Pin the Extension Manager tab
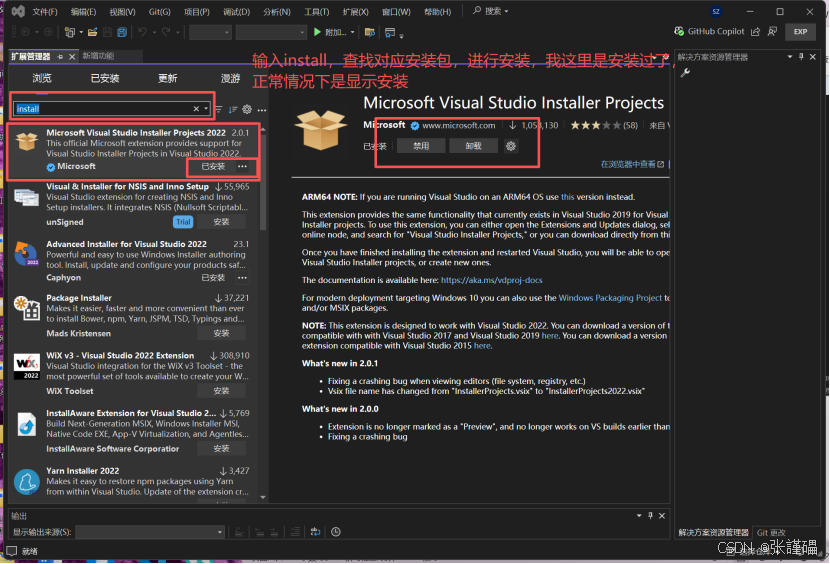Screen dimensions: 830x564 point(60,56)
